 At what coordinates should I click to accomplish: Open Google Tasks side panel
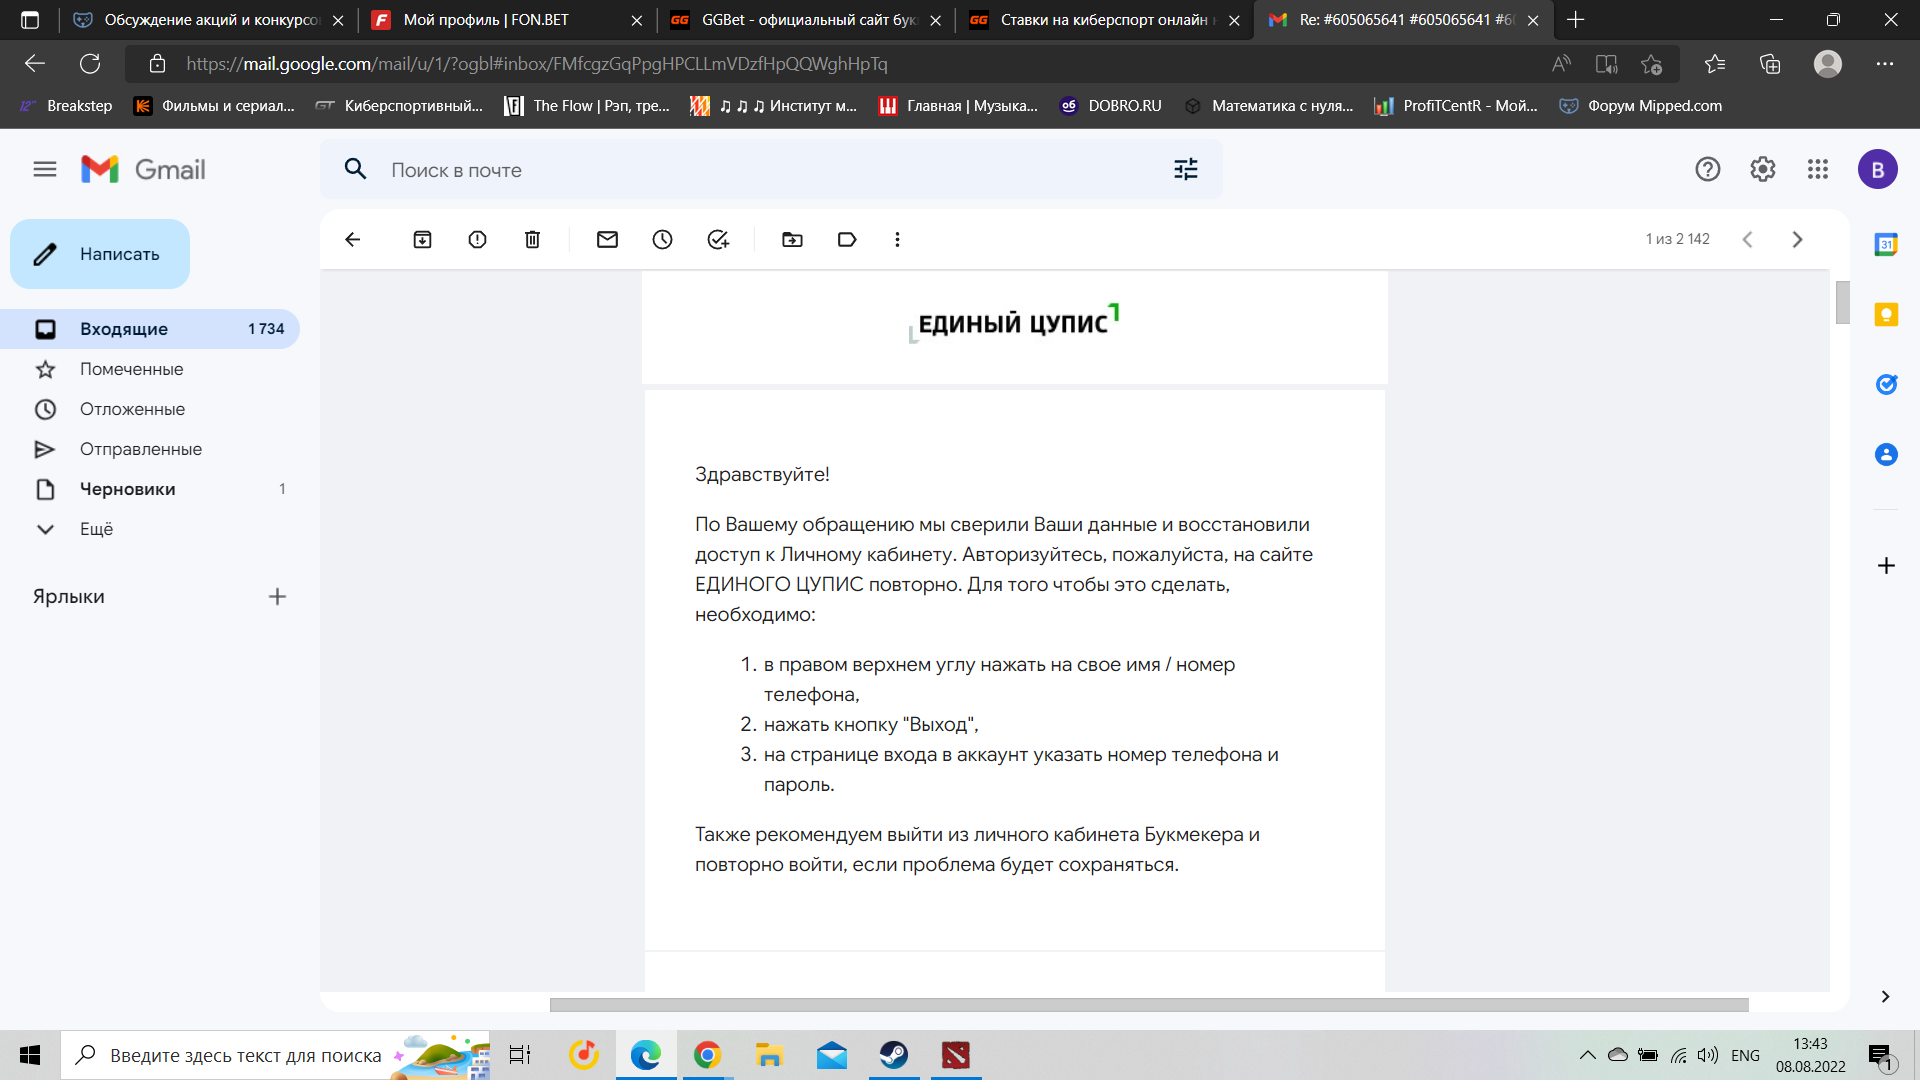[1886, 385]
